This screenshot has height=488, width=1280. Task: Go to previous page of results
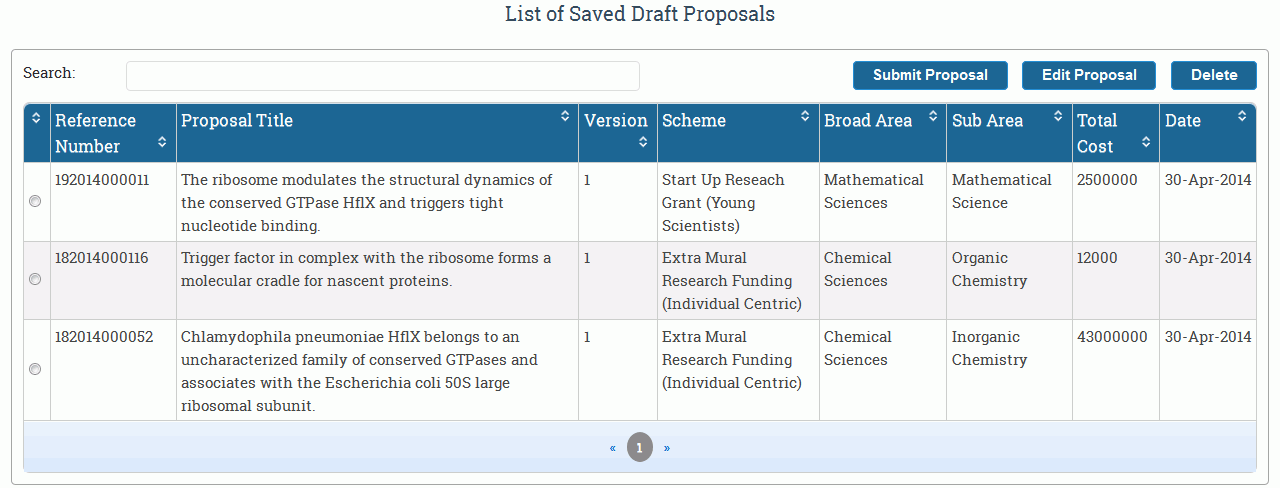pyautogui.click(x=612, y=447)
